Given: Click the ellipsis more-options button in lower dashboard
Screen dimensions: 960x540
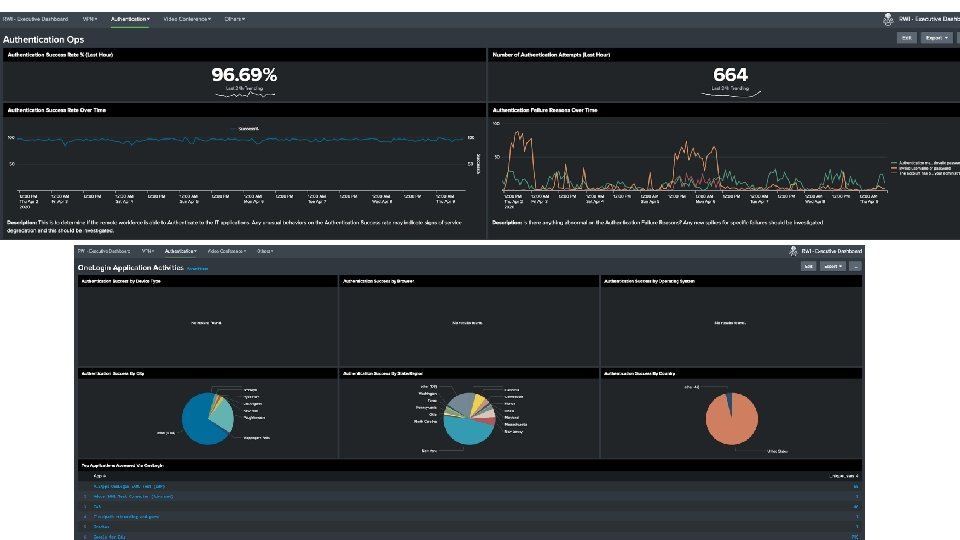Looking at the screenshot, I should click(855, 266).
